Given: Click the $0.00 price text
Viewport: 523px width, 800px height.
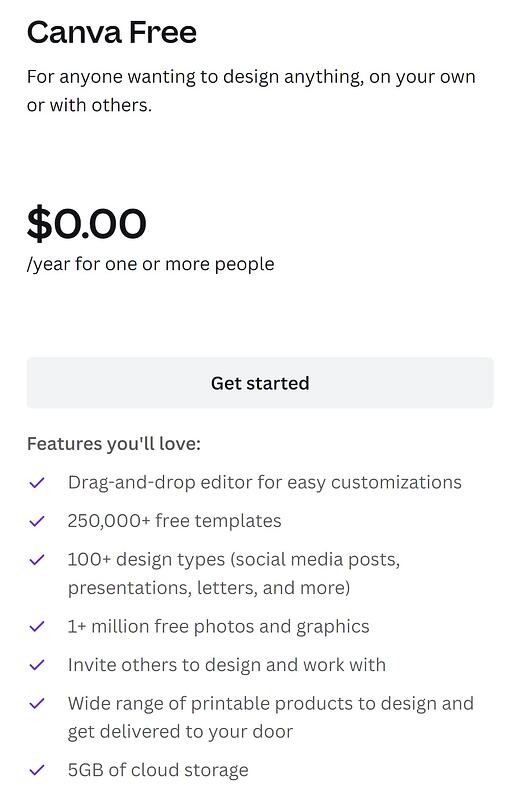Looking at the screenshot, I should pyautogui.click(x=87, y=223).
